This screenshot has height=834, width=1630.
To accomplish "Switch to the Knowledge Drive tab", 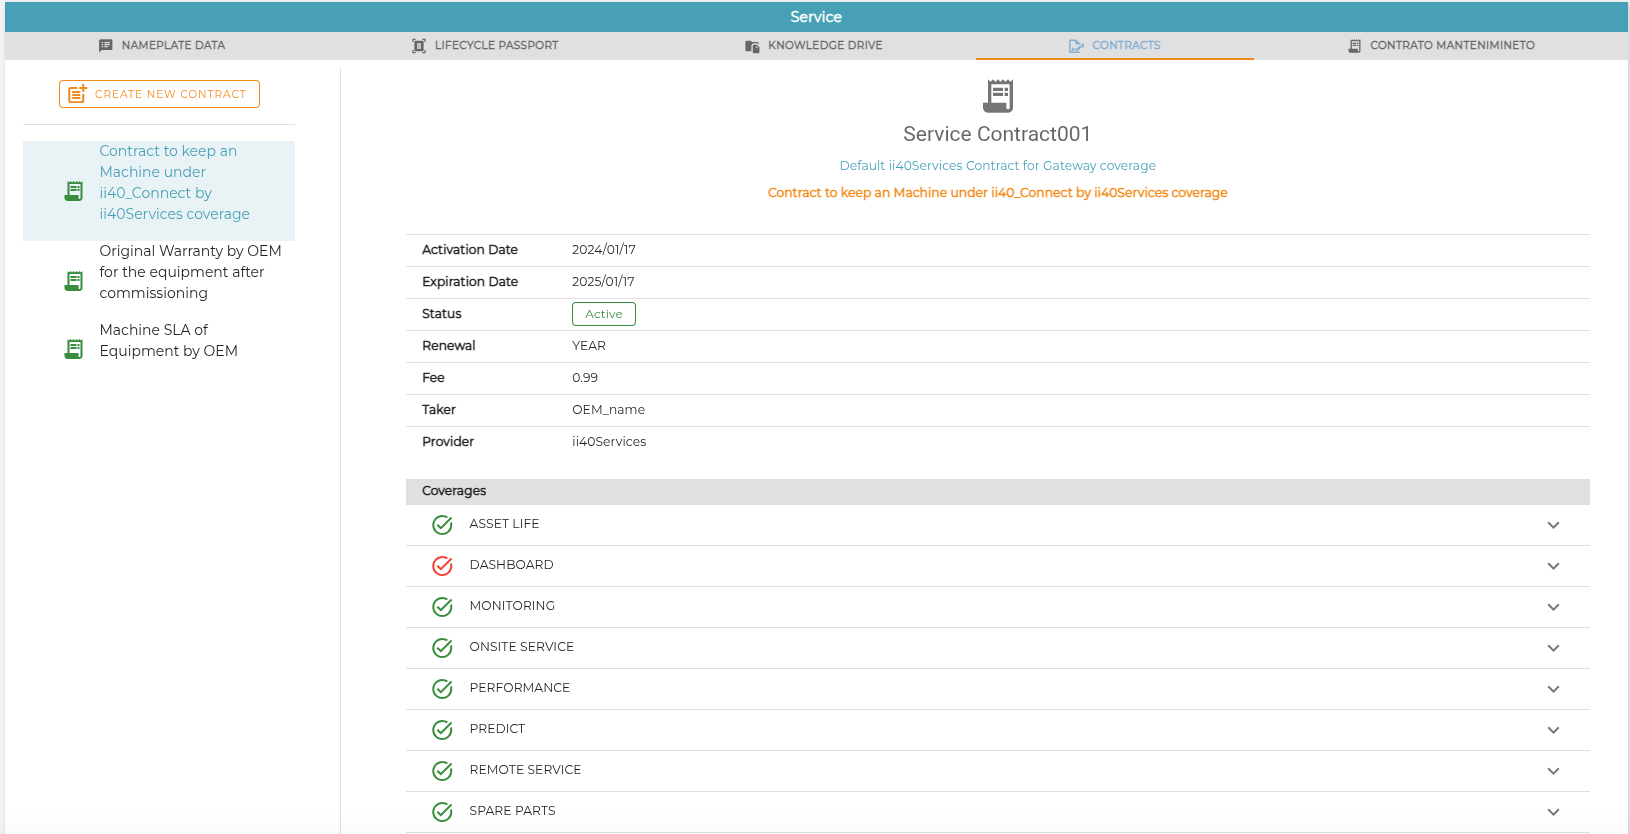I will coord(814,46).
